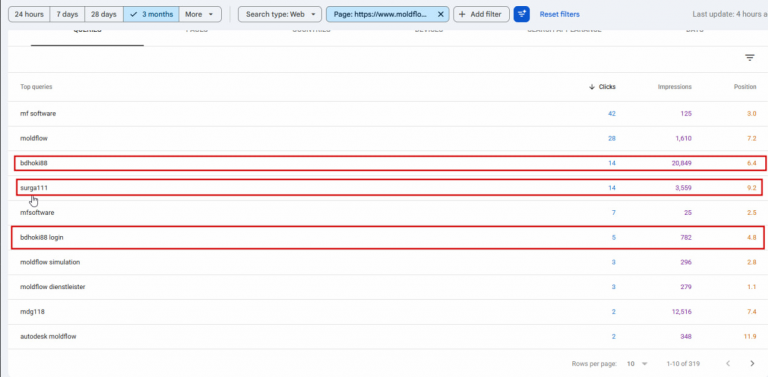Viewport: 768px width, 377px height.
Task: Sort by Position column header
Action: (745, 87)
